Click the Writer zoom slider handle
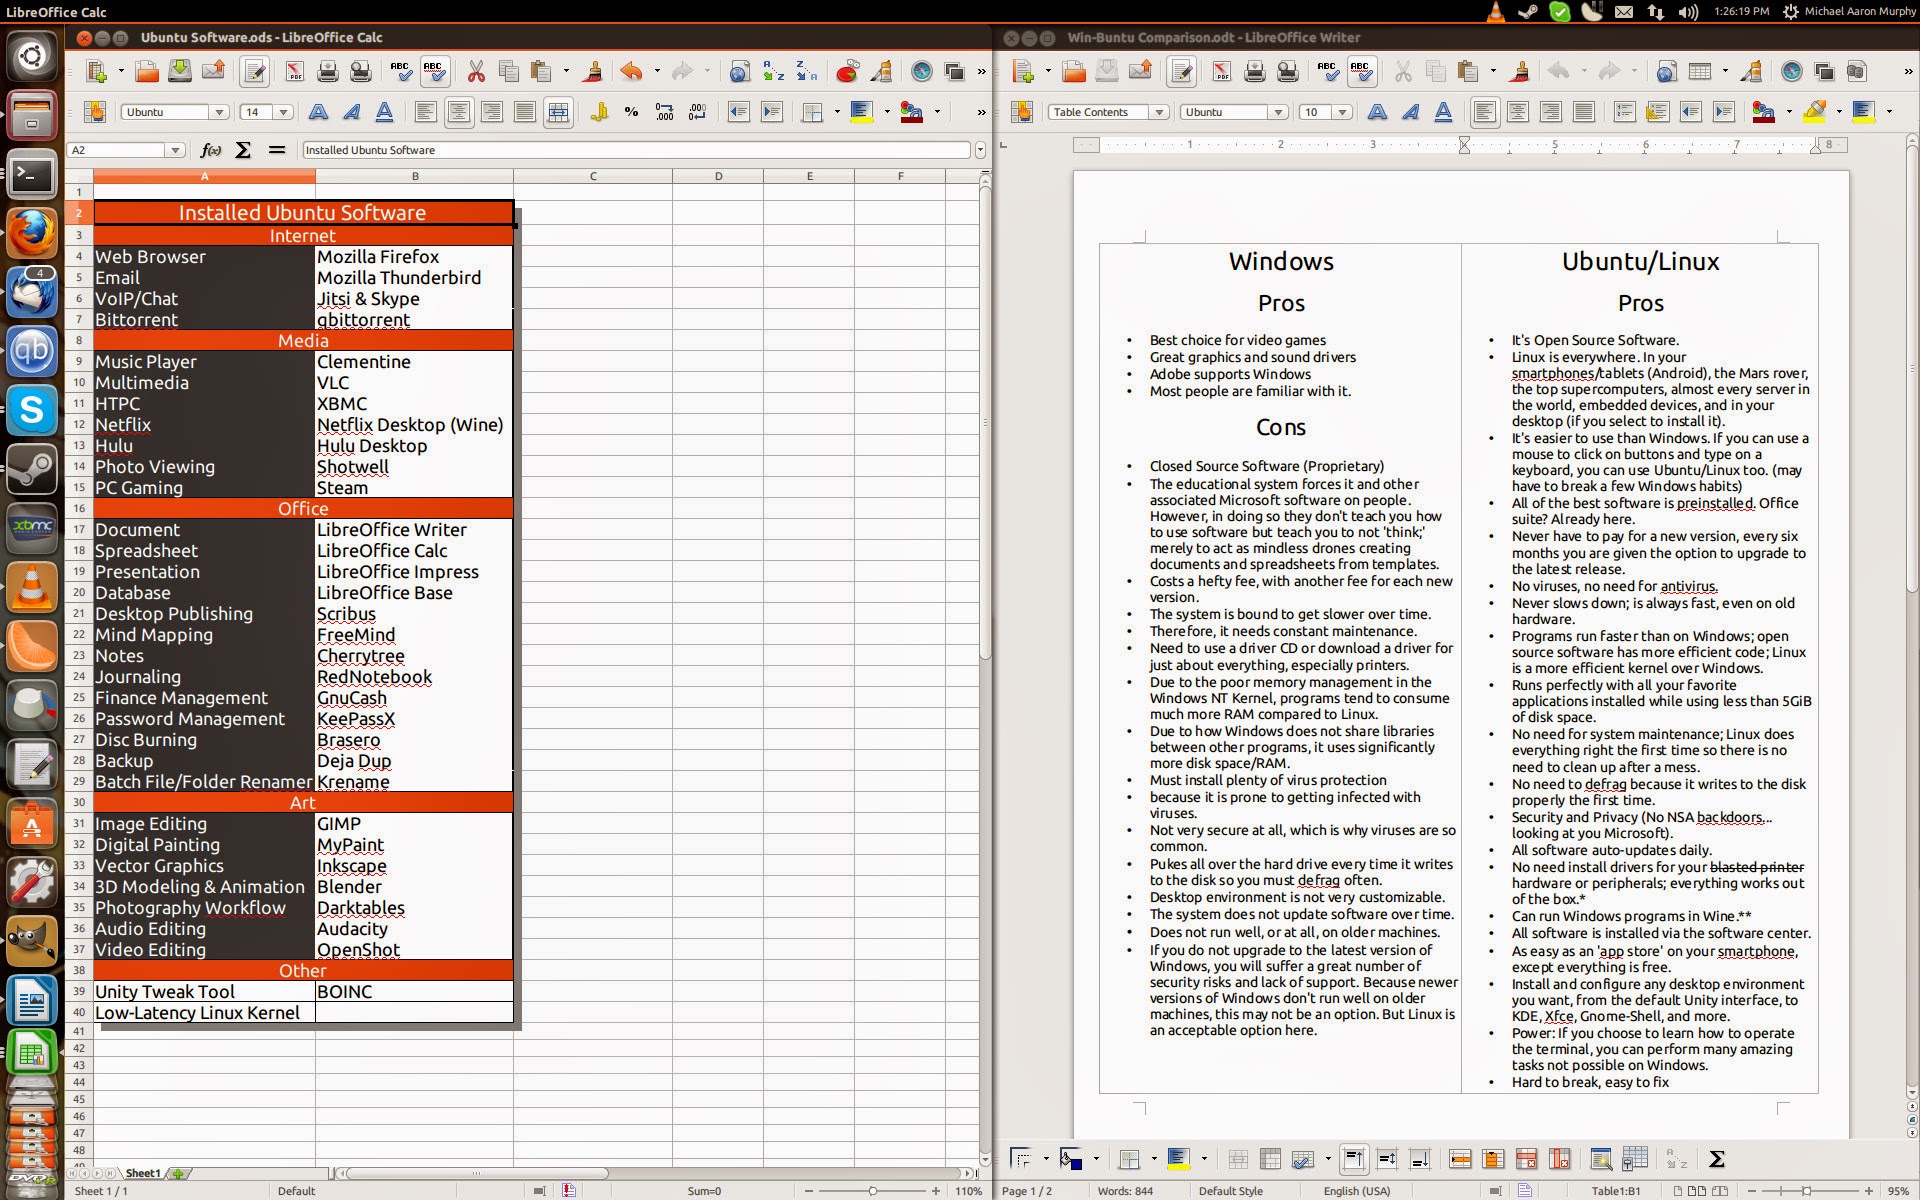Viewport: 1920px width, 1200px height. [1807, 1191]
